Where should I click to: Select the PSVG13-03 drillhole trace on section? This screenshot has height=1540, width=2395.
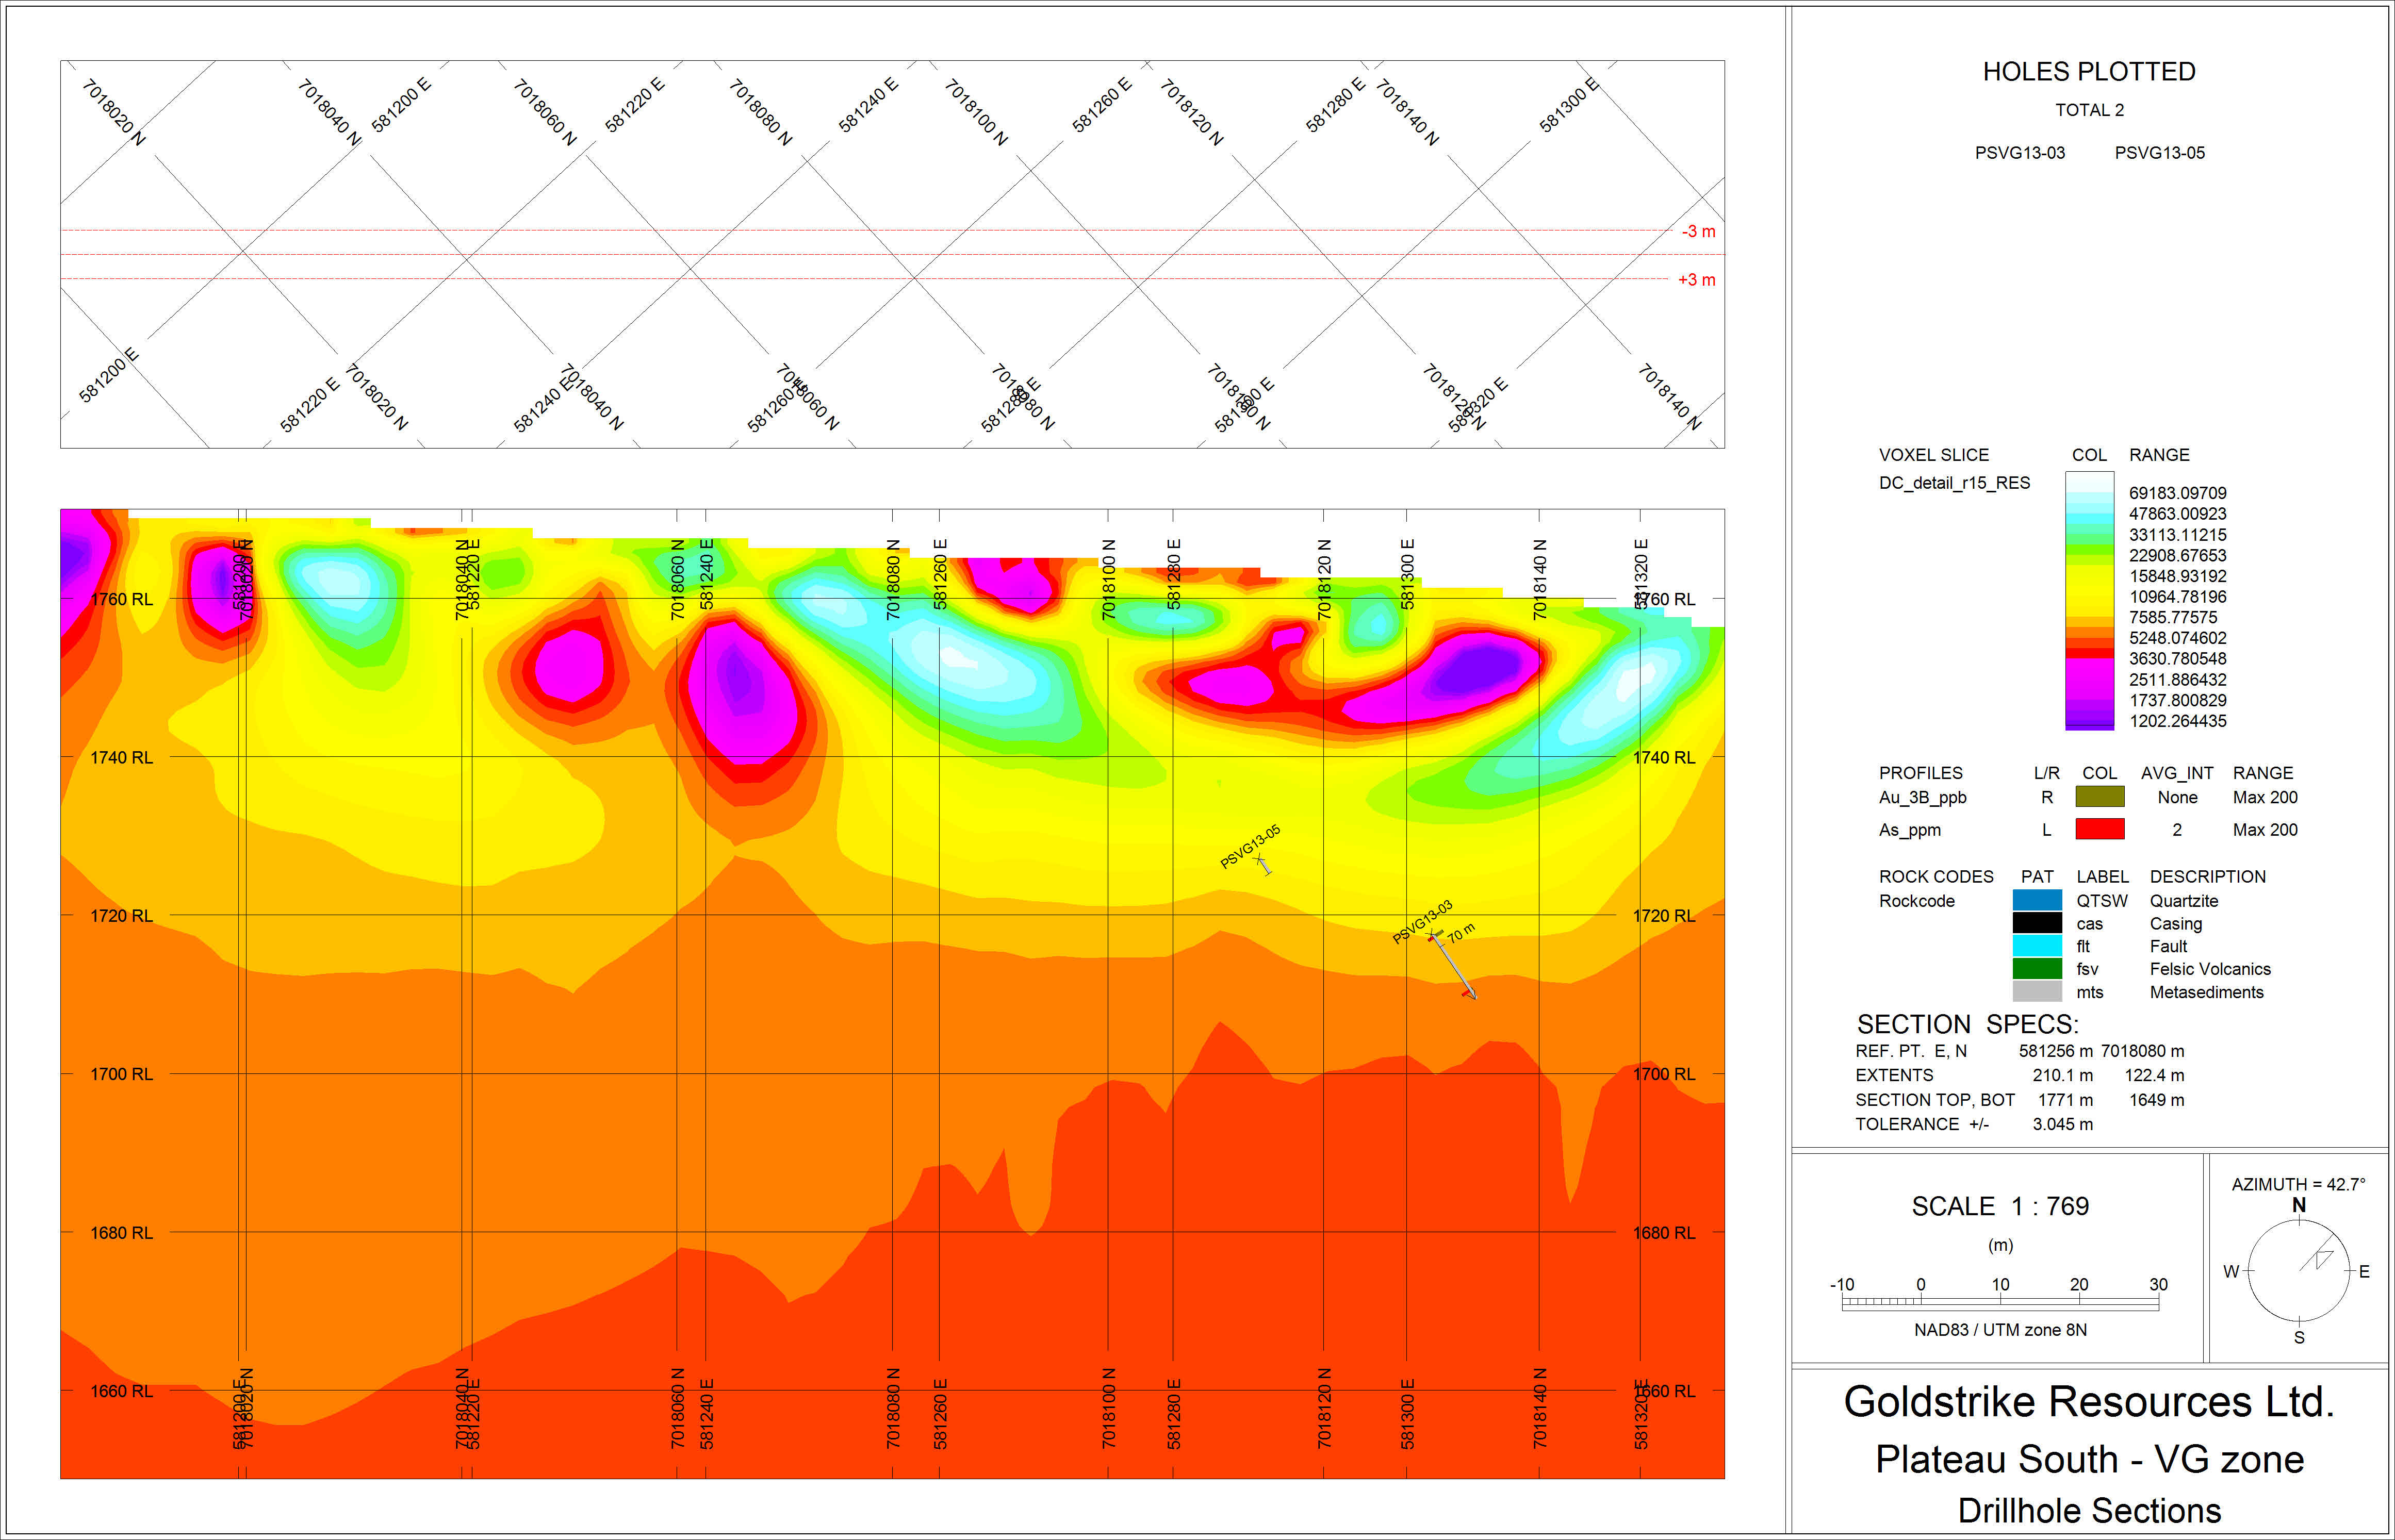[x=1453, y=965]
